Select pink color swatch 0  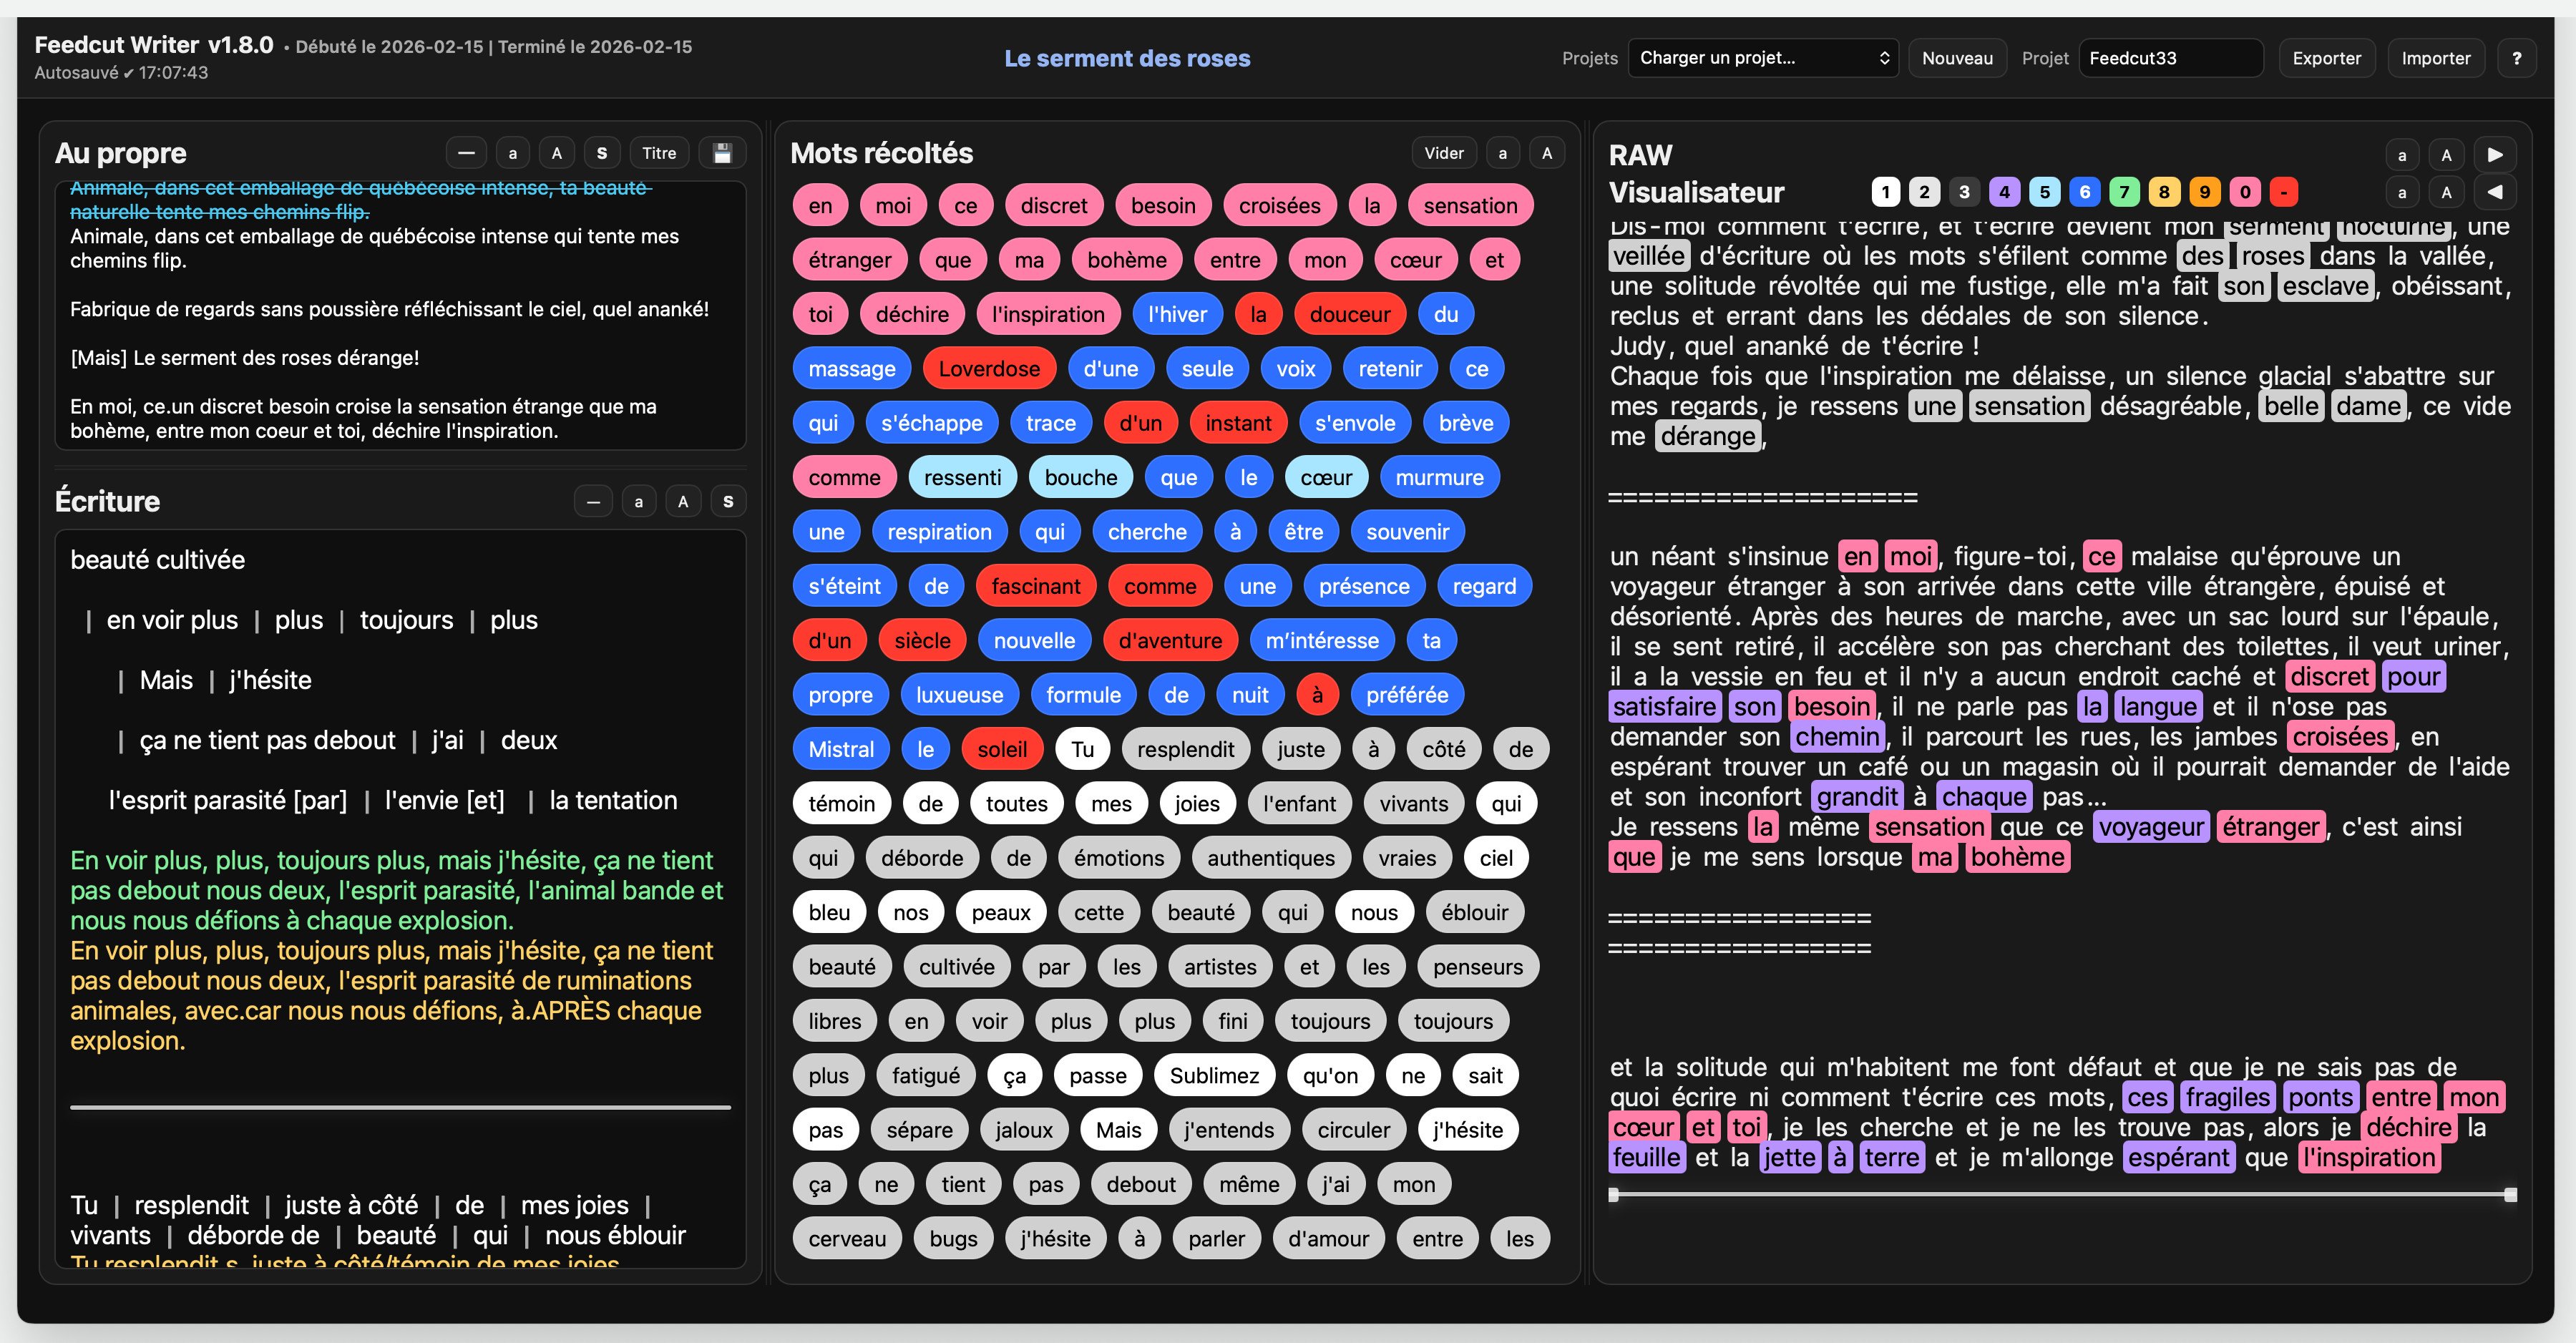(x=2245, y=191)
